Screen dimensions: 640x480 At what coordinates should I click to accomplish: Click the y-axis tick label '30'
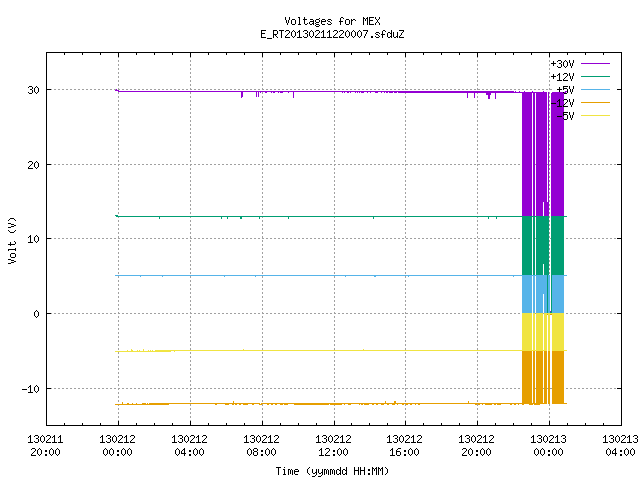pos(33,90)
